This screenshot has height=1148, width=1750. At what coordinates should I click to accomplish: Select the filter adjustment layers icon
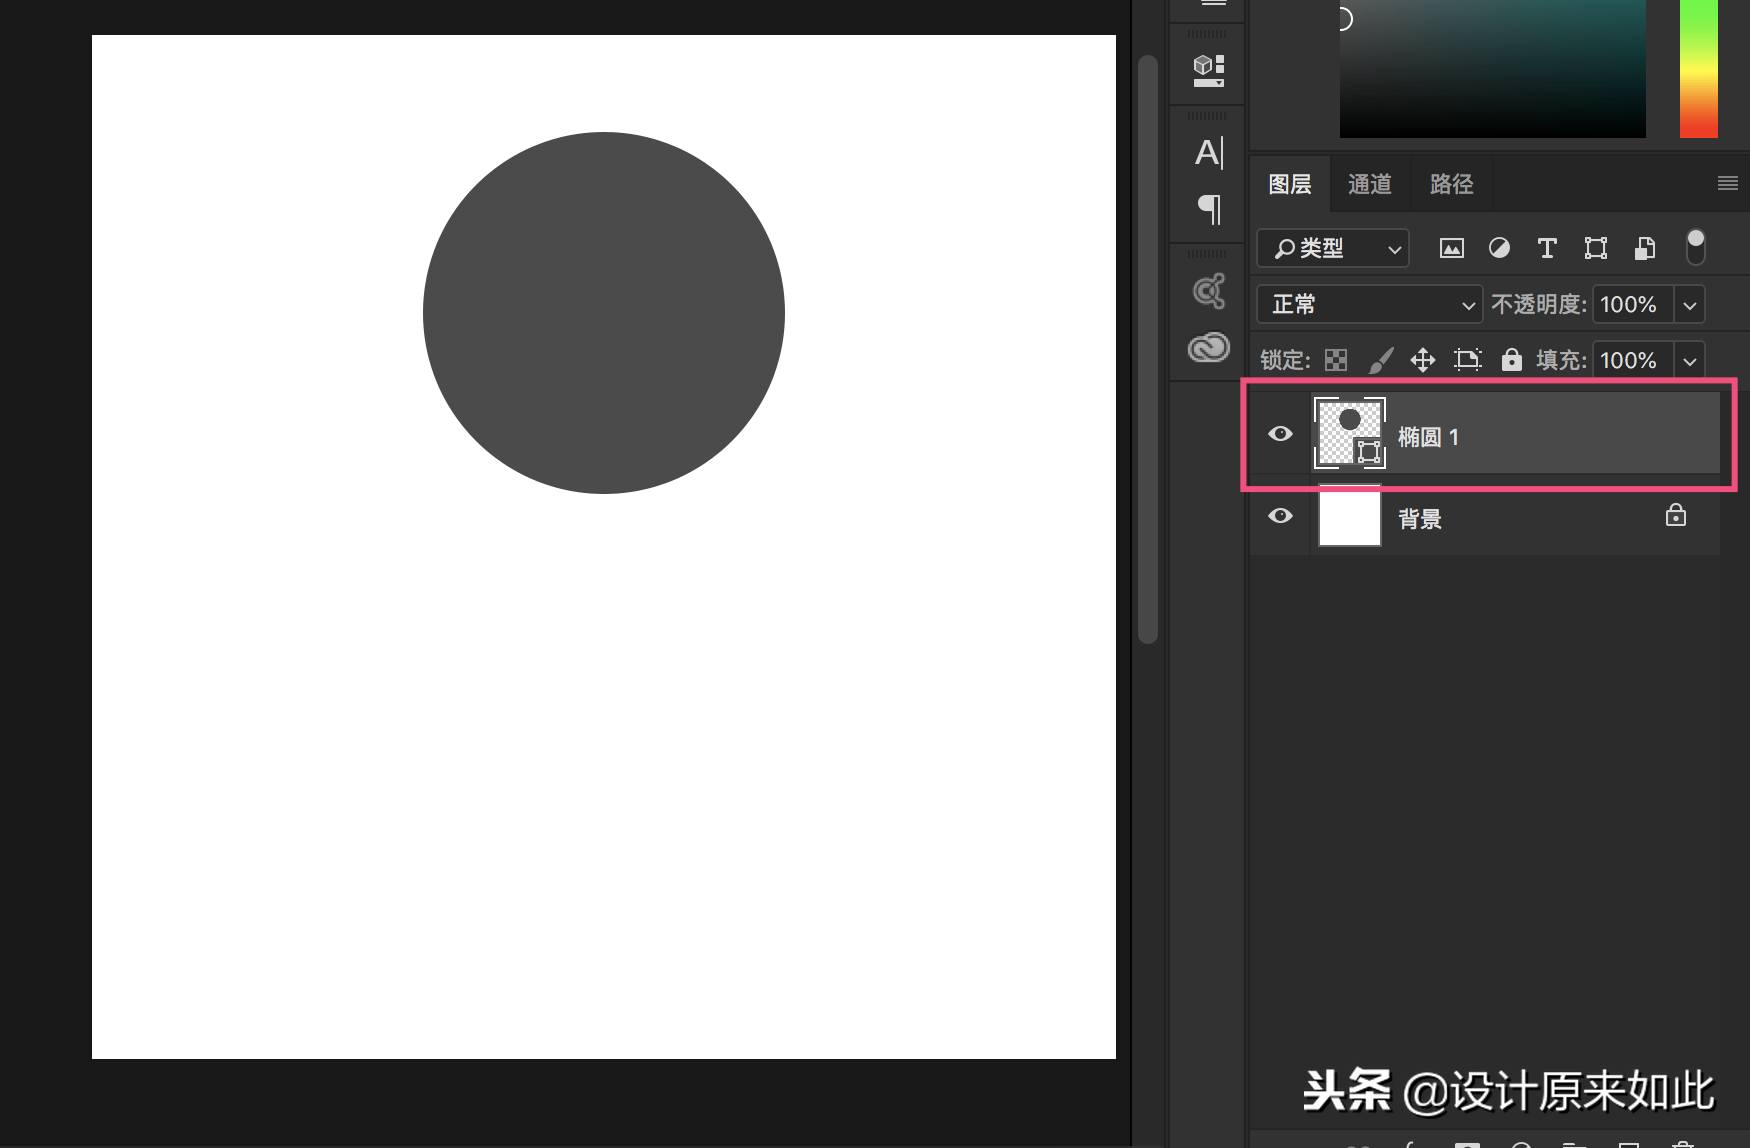coord(1498,248)
